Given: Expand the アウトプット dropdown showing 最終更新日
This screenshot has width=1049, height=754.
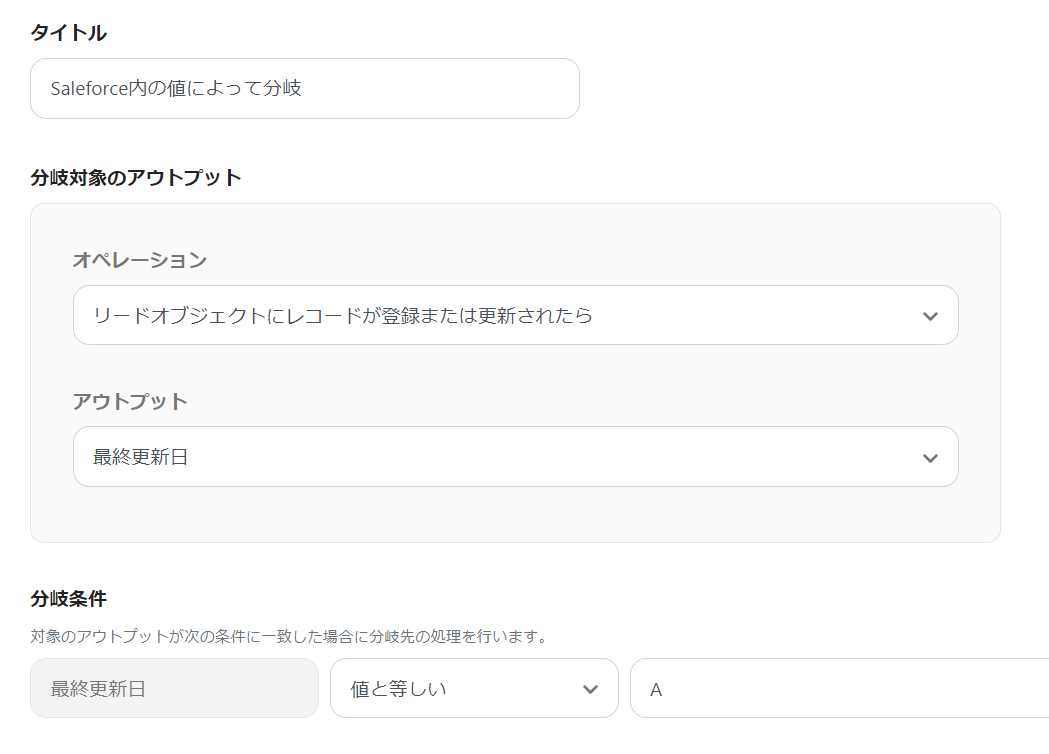Looking at the screenshot, I should coord(515,458).
